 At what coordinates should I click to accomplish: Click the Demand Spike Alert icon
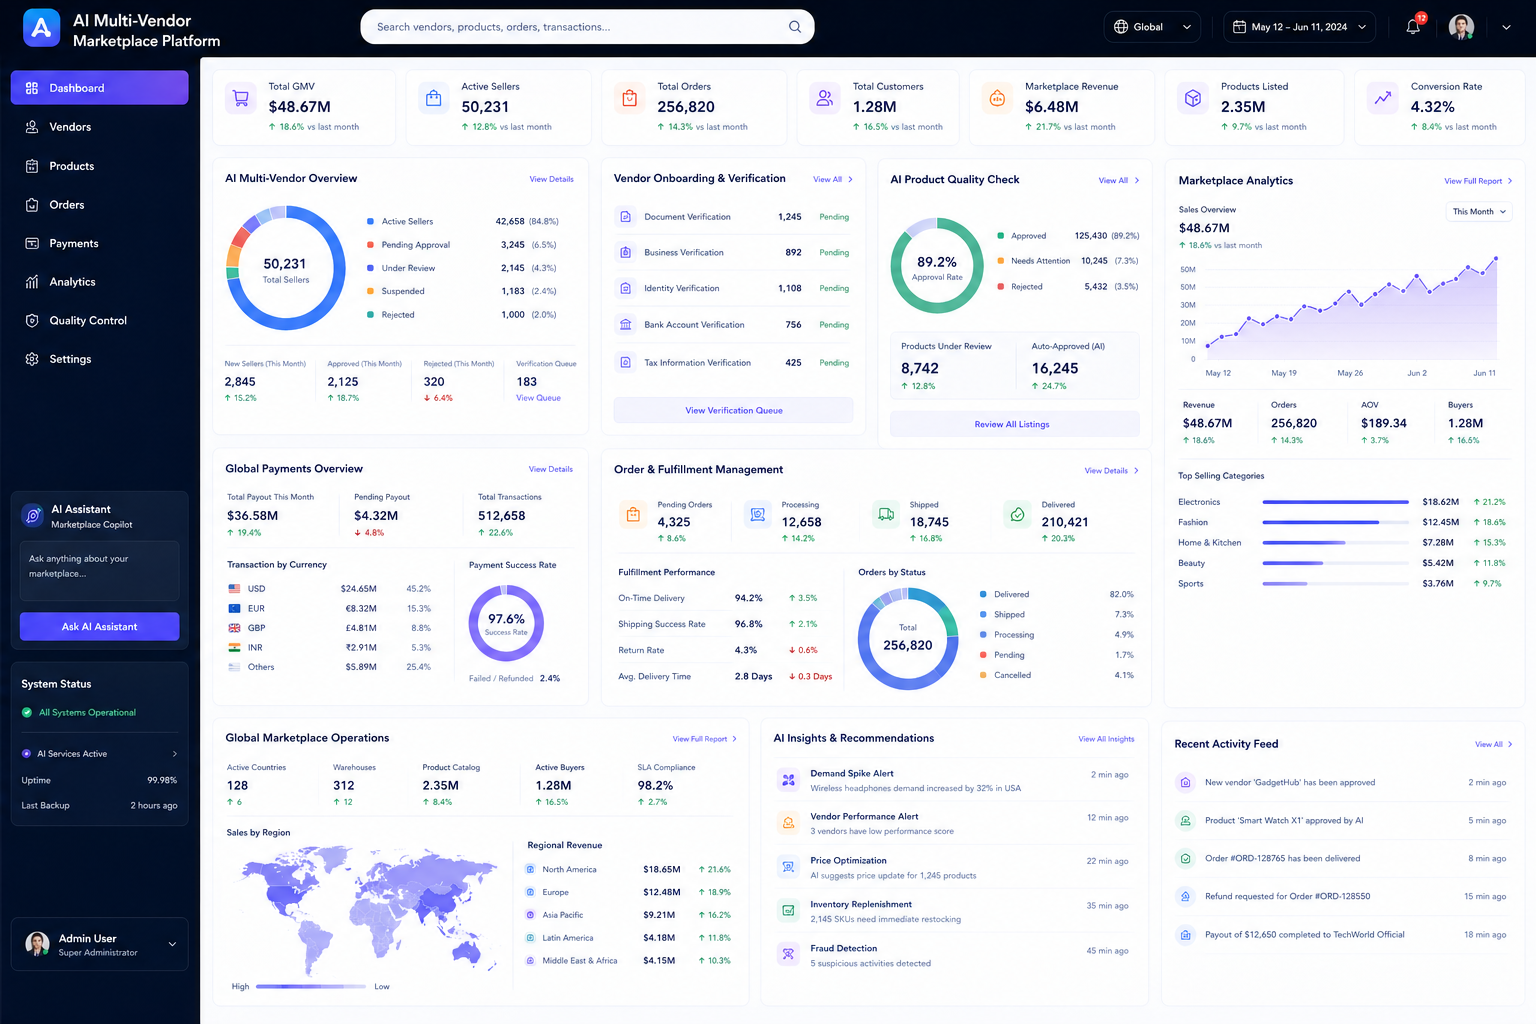pos(788,780)
